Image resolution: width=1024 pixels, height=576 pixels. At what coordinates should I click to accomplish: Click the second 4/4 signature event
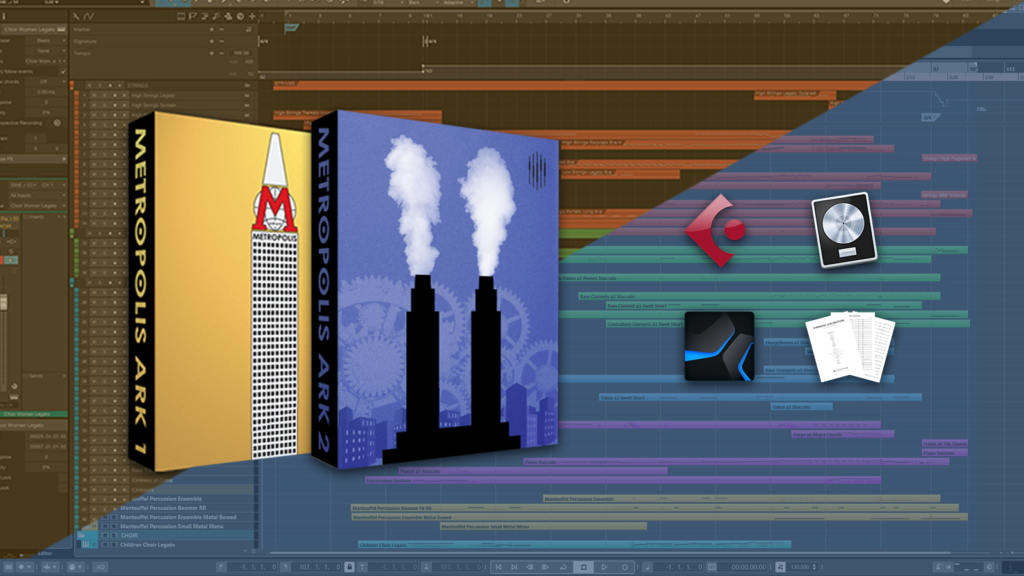[x=429, y=41]
